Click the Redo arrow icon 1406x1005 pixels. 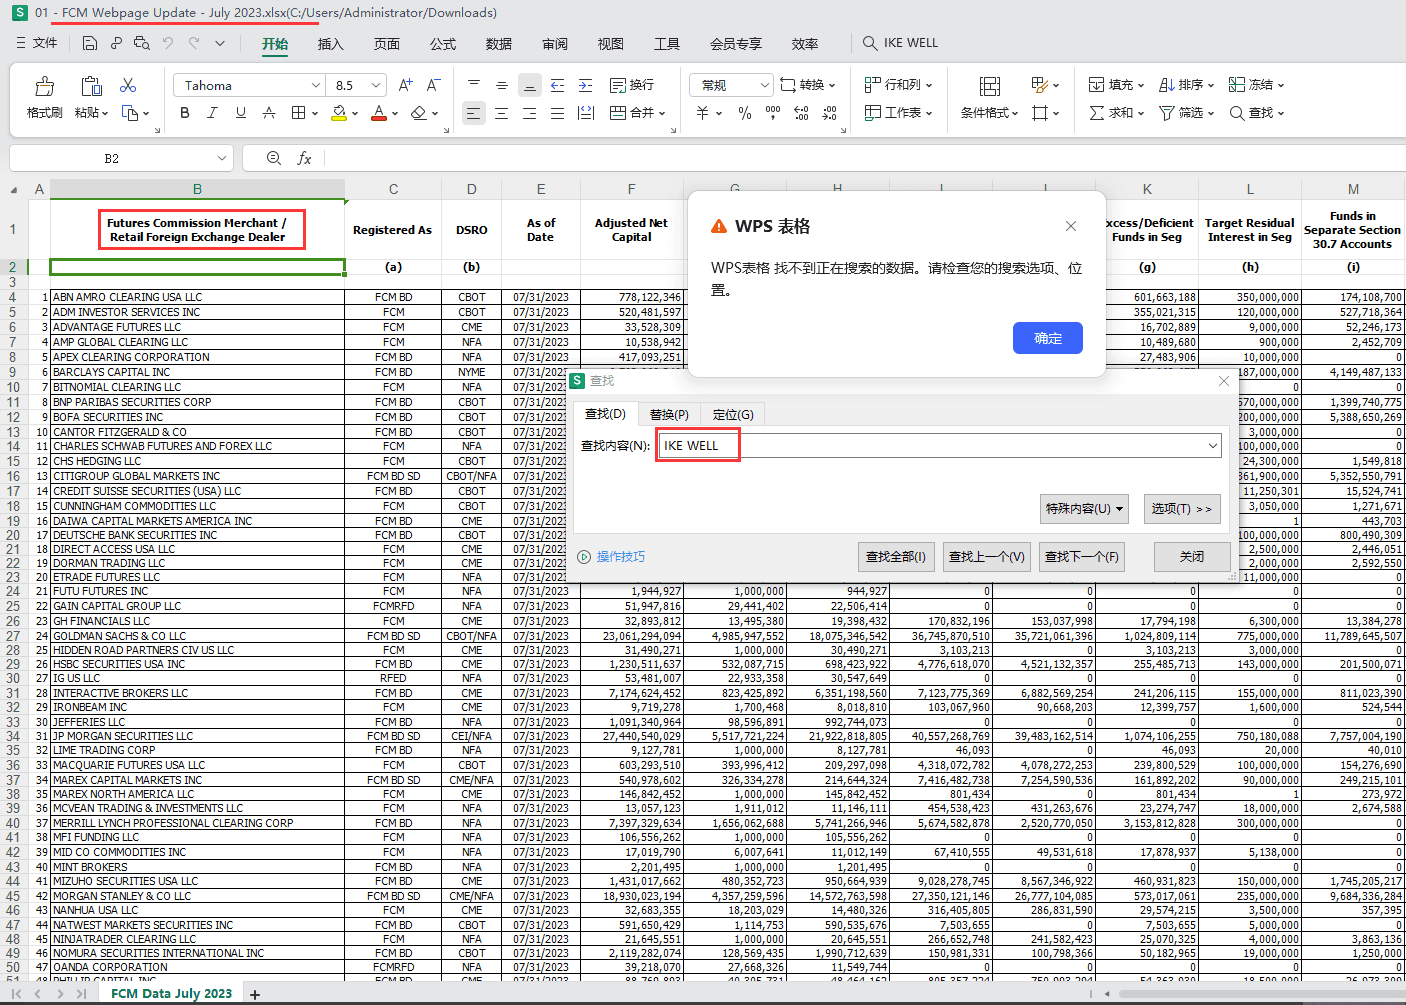194,43
